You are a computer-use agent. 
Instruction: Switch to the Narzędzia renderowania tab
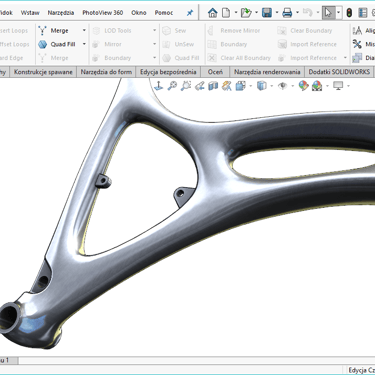click(x=267, y=72)
